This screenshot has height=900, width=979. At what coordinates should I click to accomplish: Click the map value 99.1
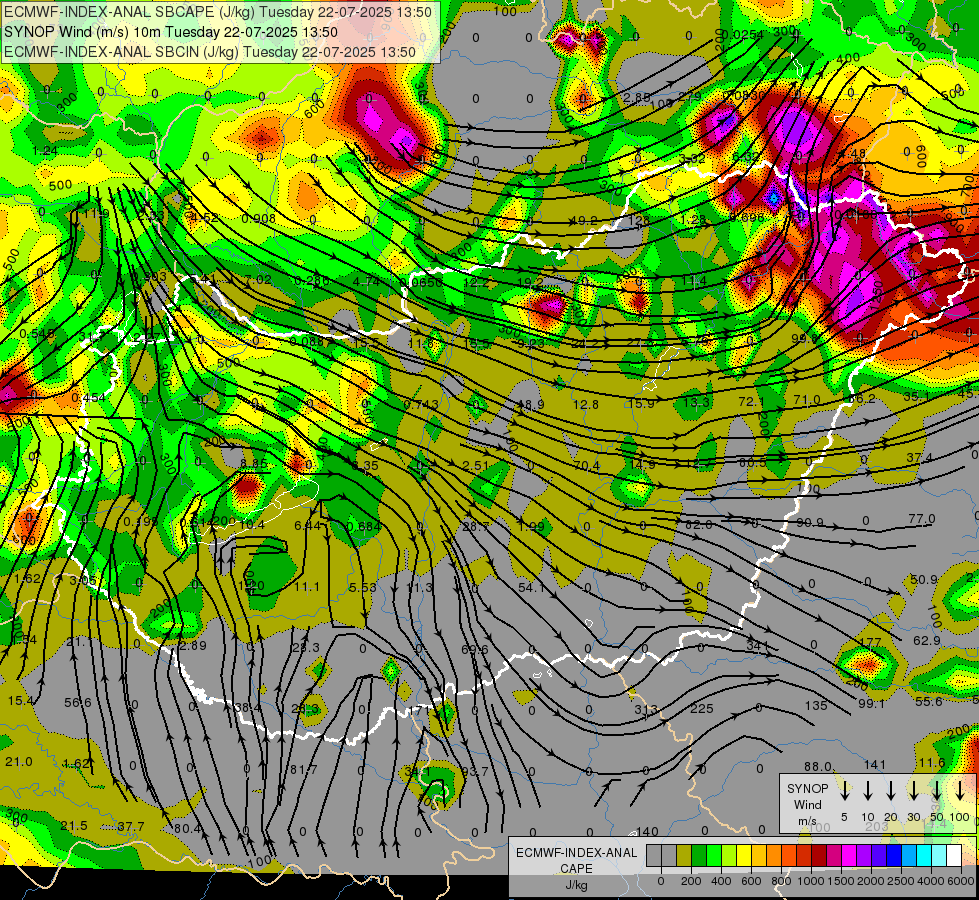(872, 703)
